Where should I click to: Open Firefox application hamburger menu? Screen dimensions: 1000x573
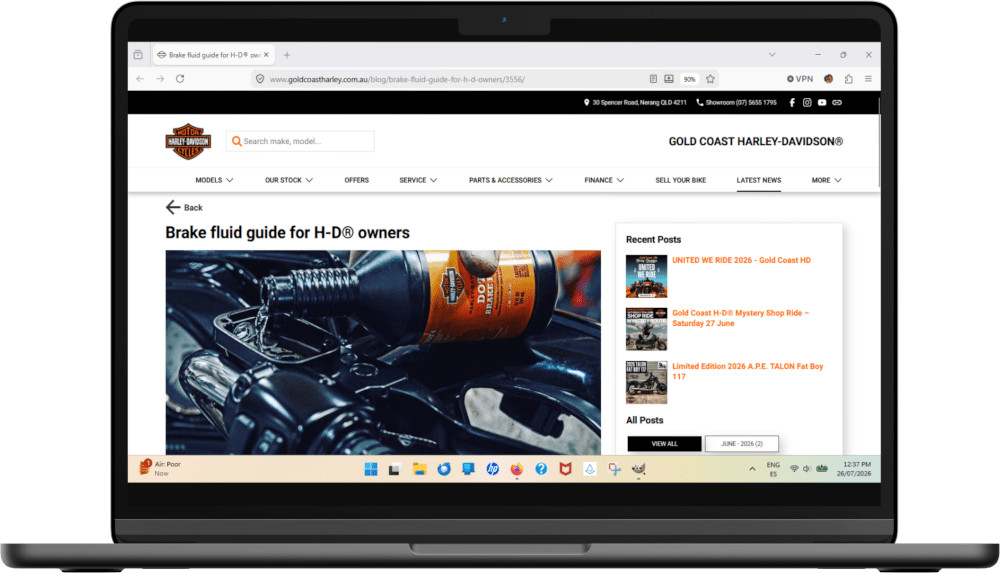click(x=868, y=79)
